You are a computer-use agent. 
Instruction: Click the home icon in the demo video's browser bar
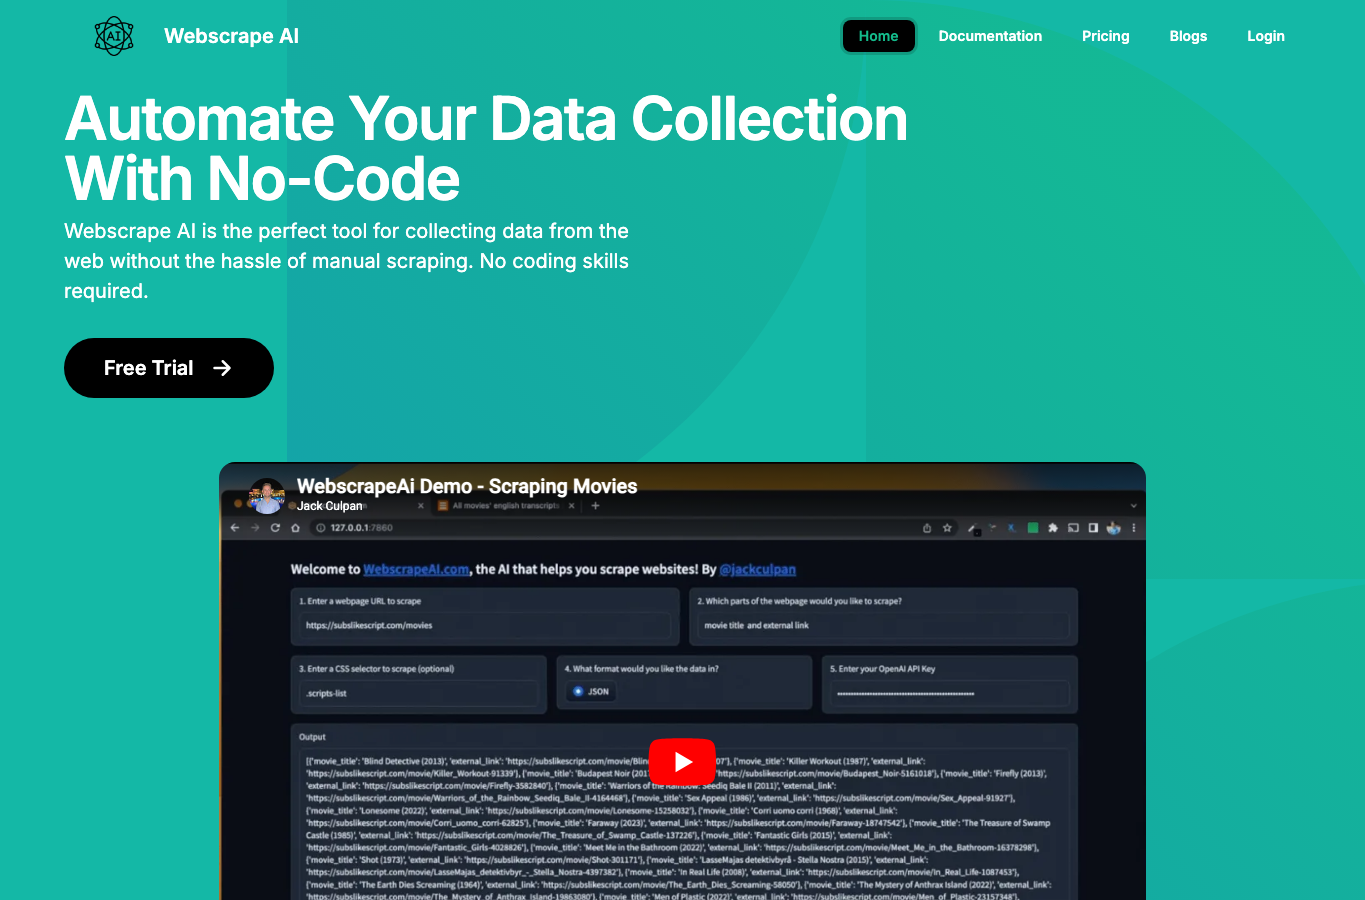click(x=295, y=528)
